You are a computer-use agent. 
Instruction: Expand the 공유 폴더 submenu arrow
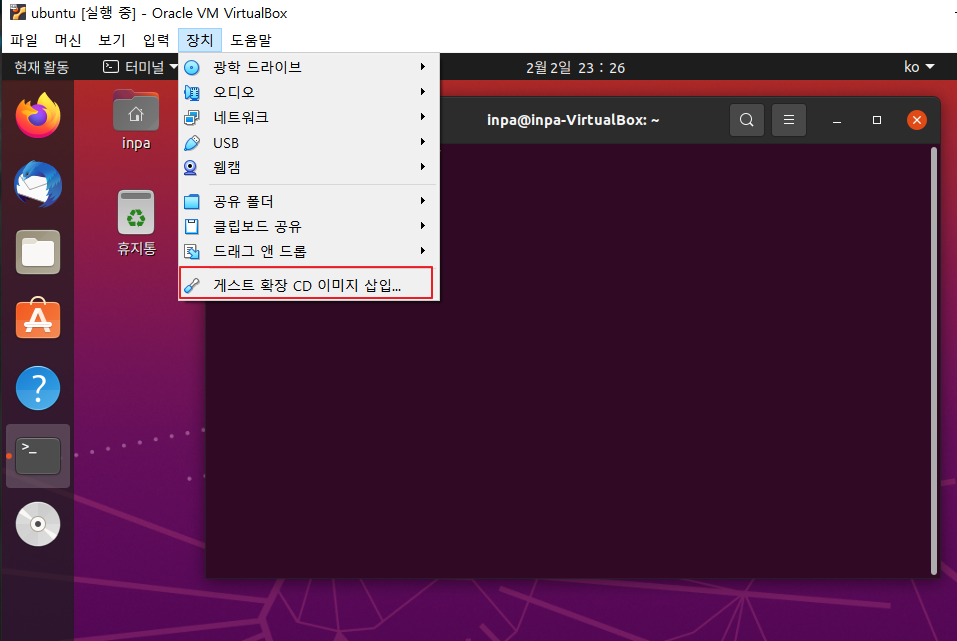(x=422, y=201)
